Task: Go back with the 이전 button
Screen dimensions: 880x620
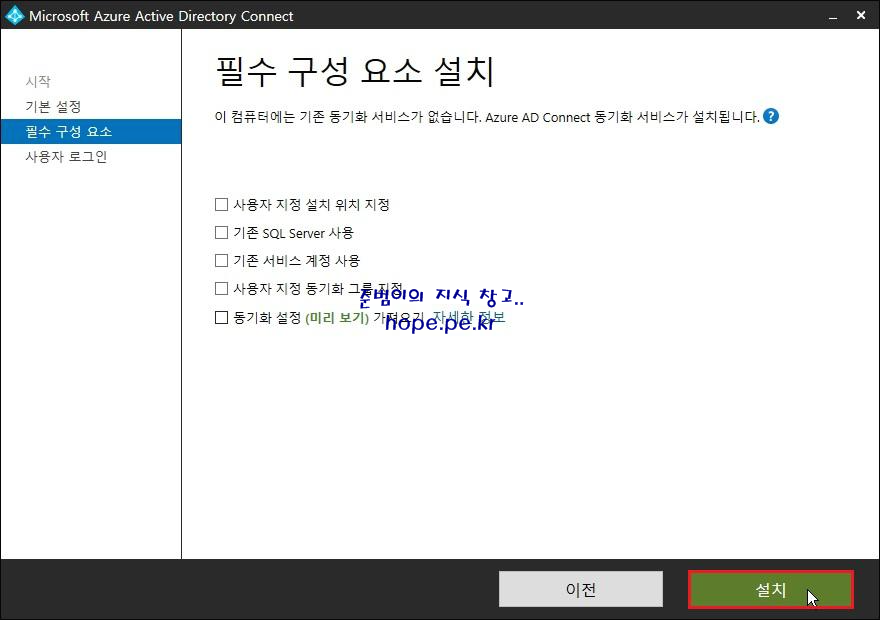Action: (581, 589)
